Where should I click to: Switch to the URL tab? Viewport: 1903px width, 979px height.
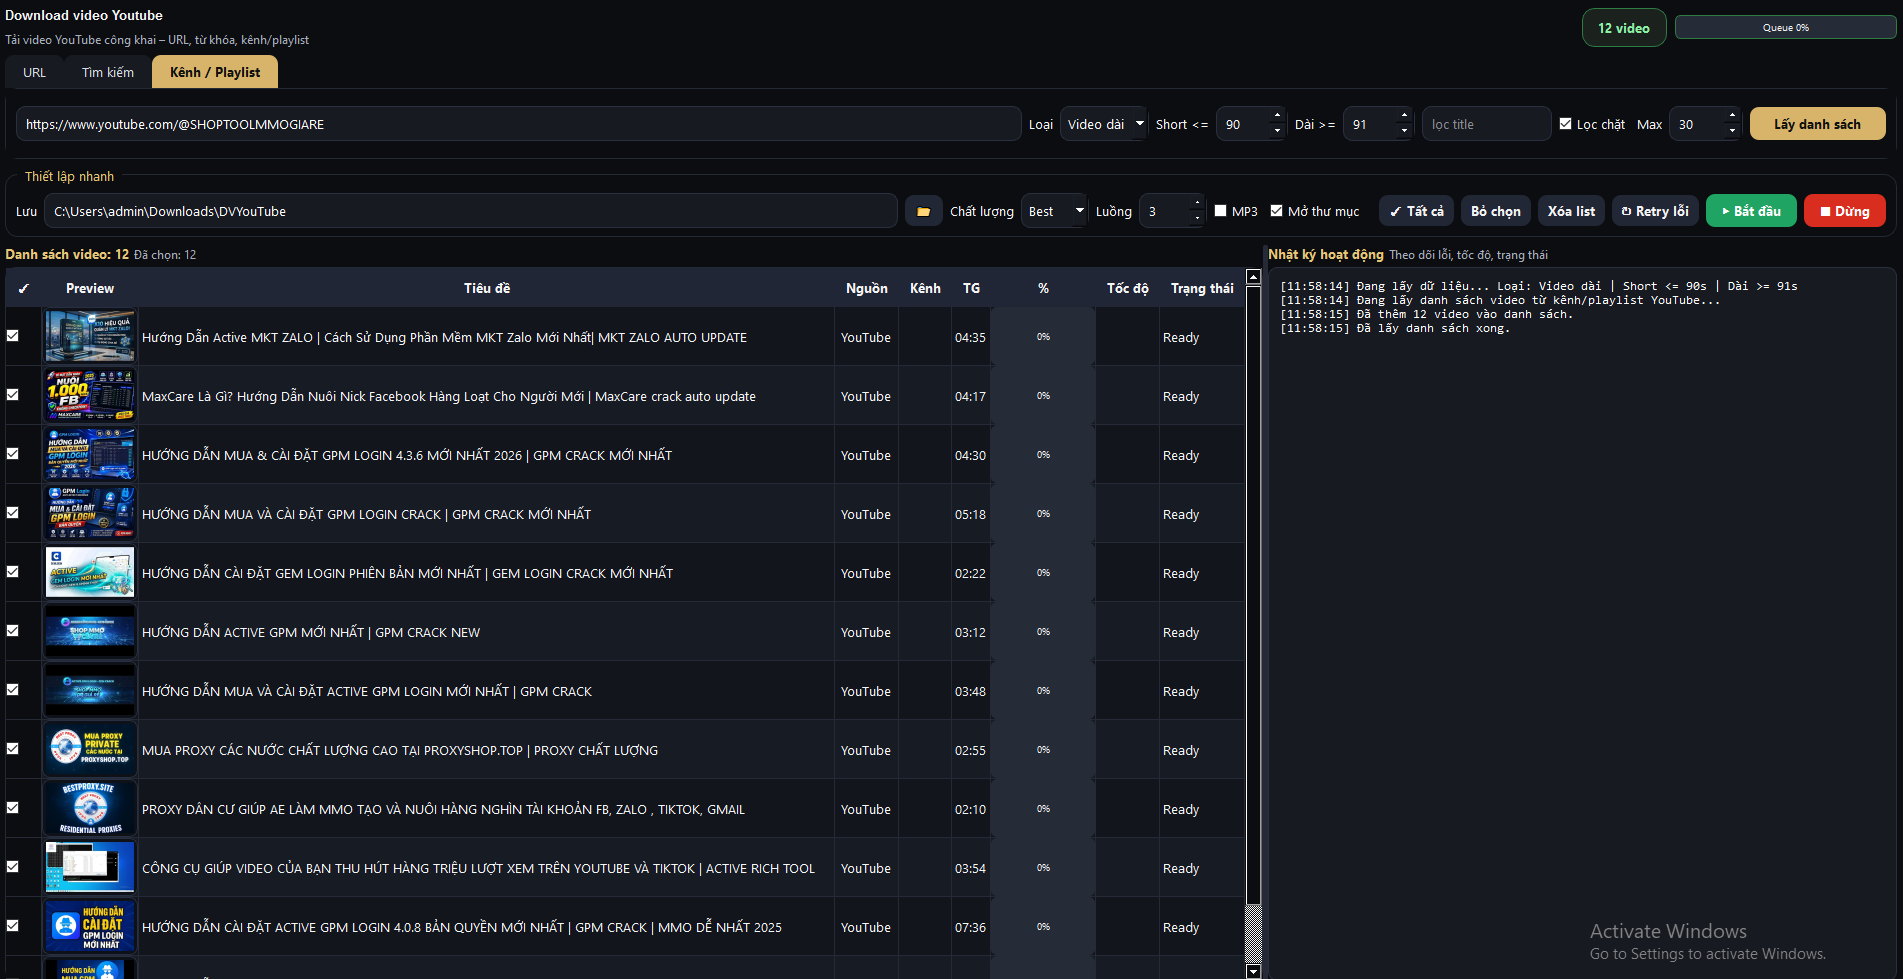34,72
